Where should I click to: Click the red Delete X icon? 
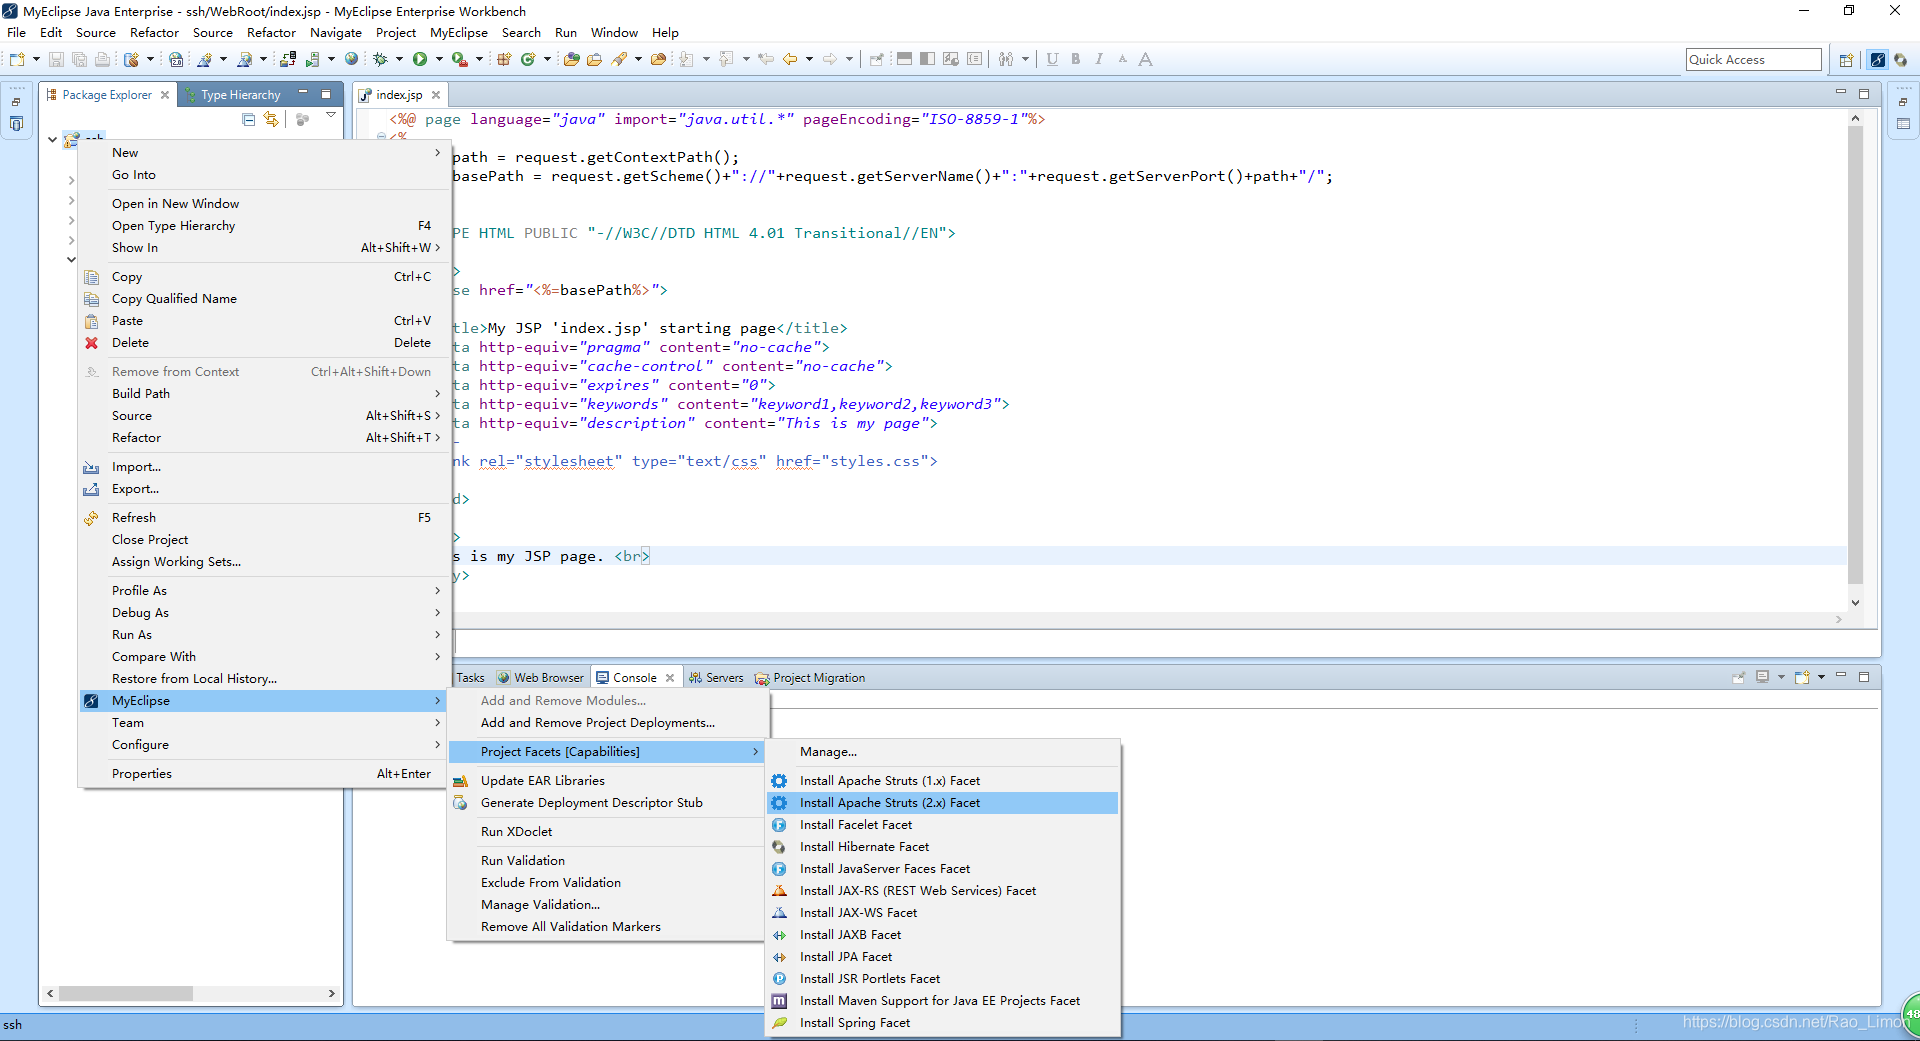[91, 342]
